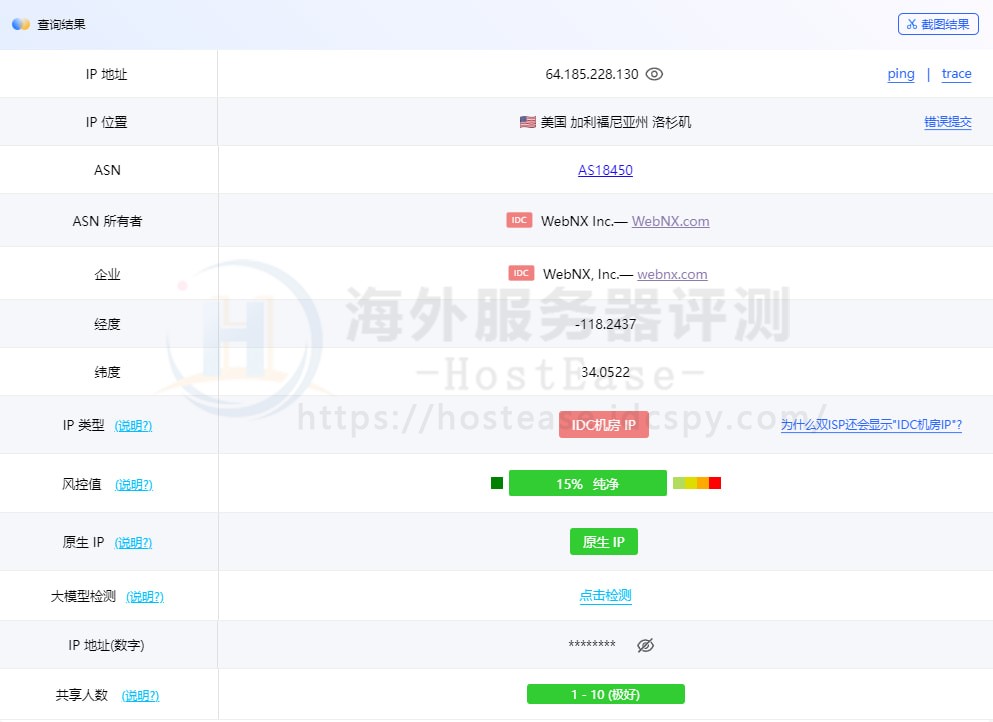Visit WebNX.com in ASN owner row
This screenshot has height=722, width=993.
pos(670,221)
